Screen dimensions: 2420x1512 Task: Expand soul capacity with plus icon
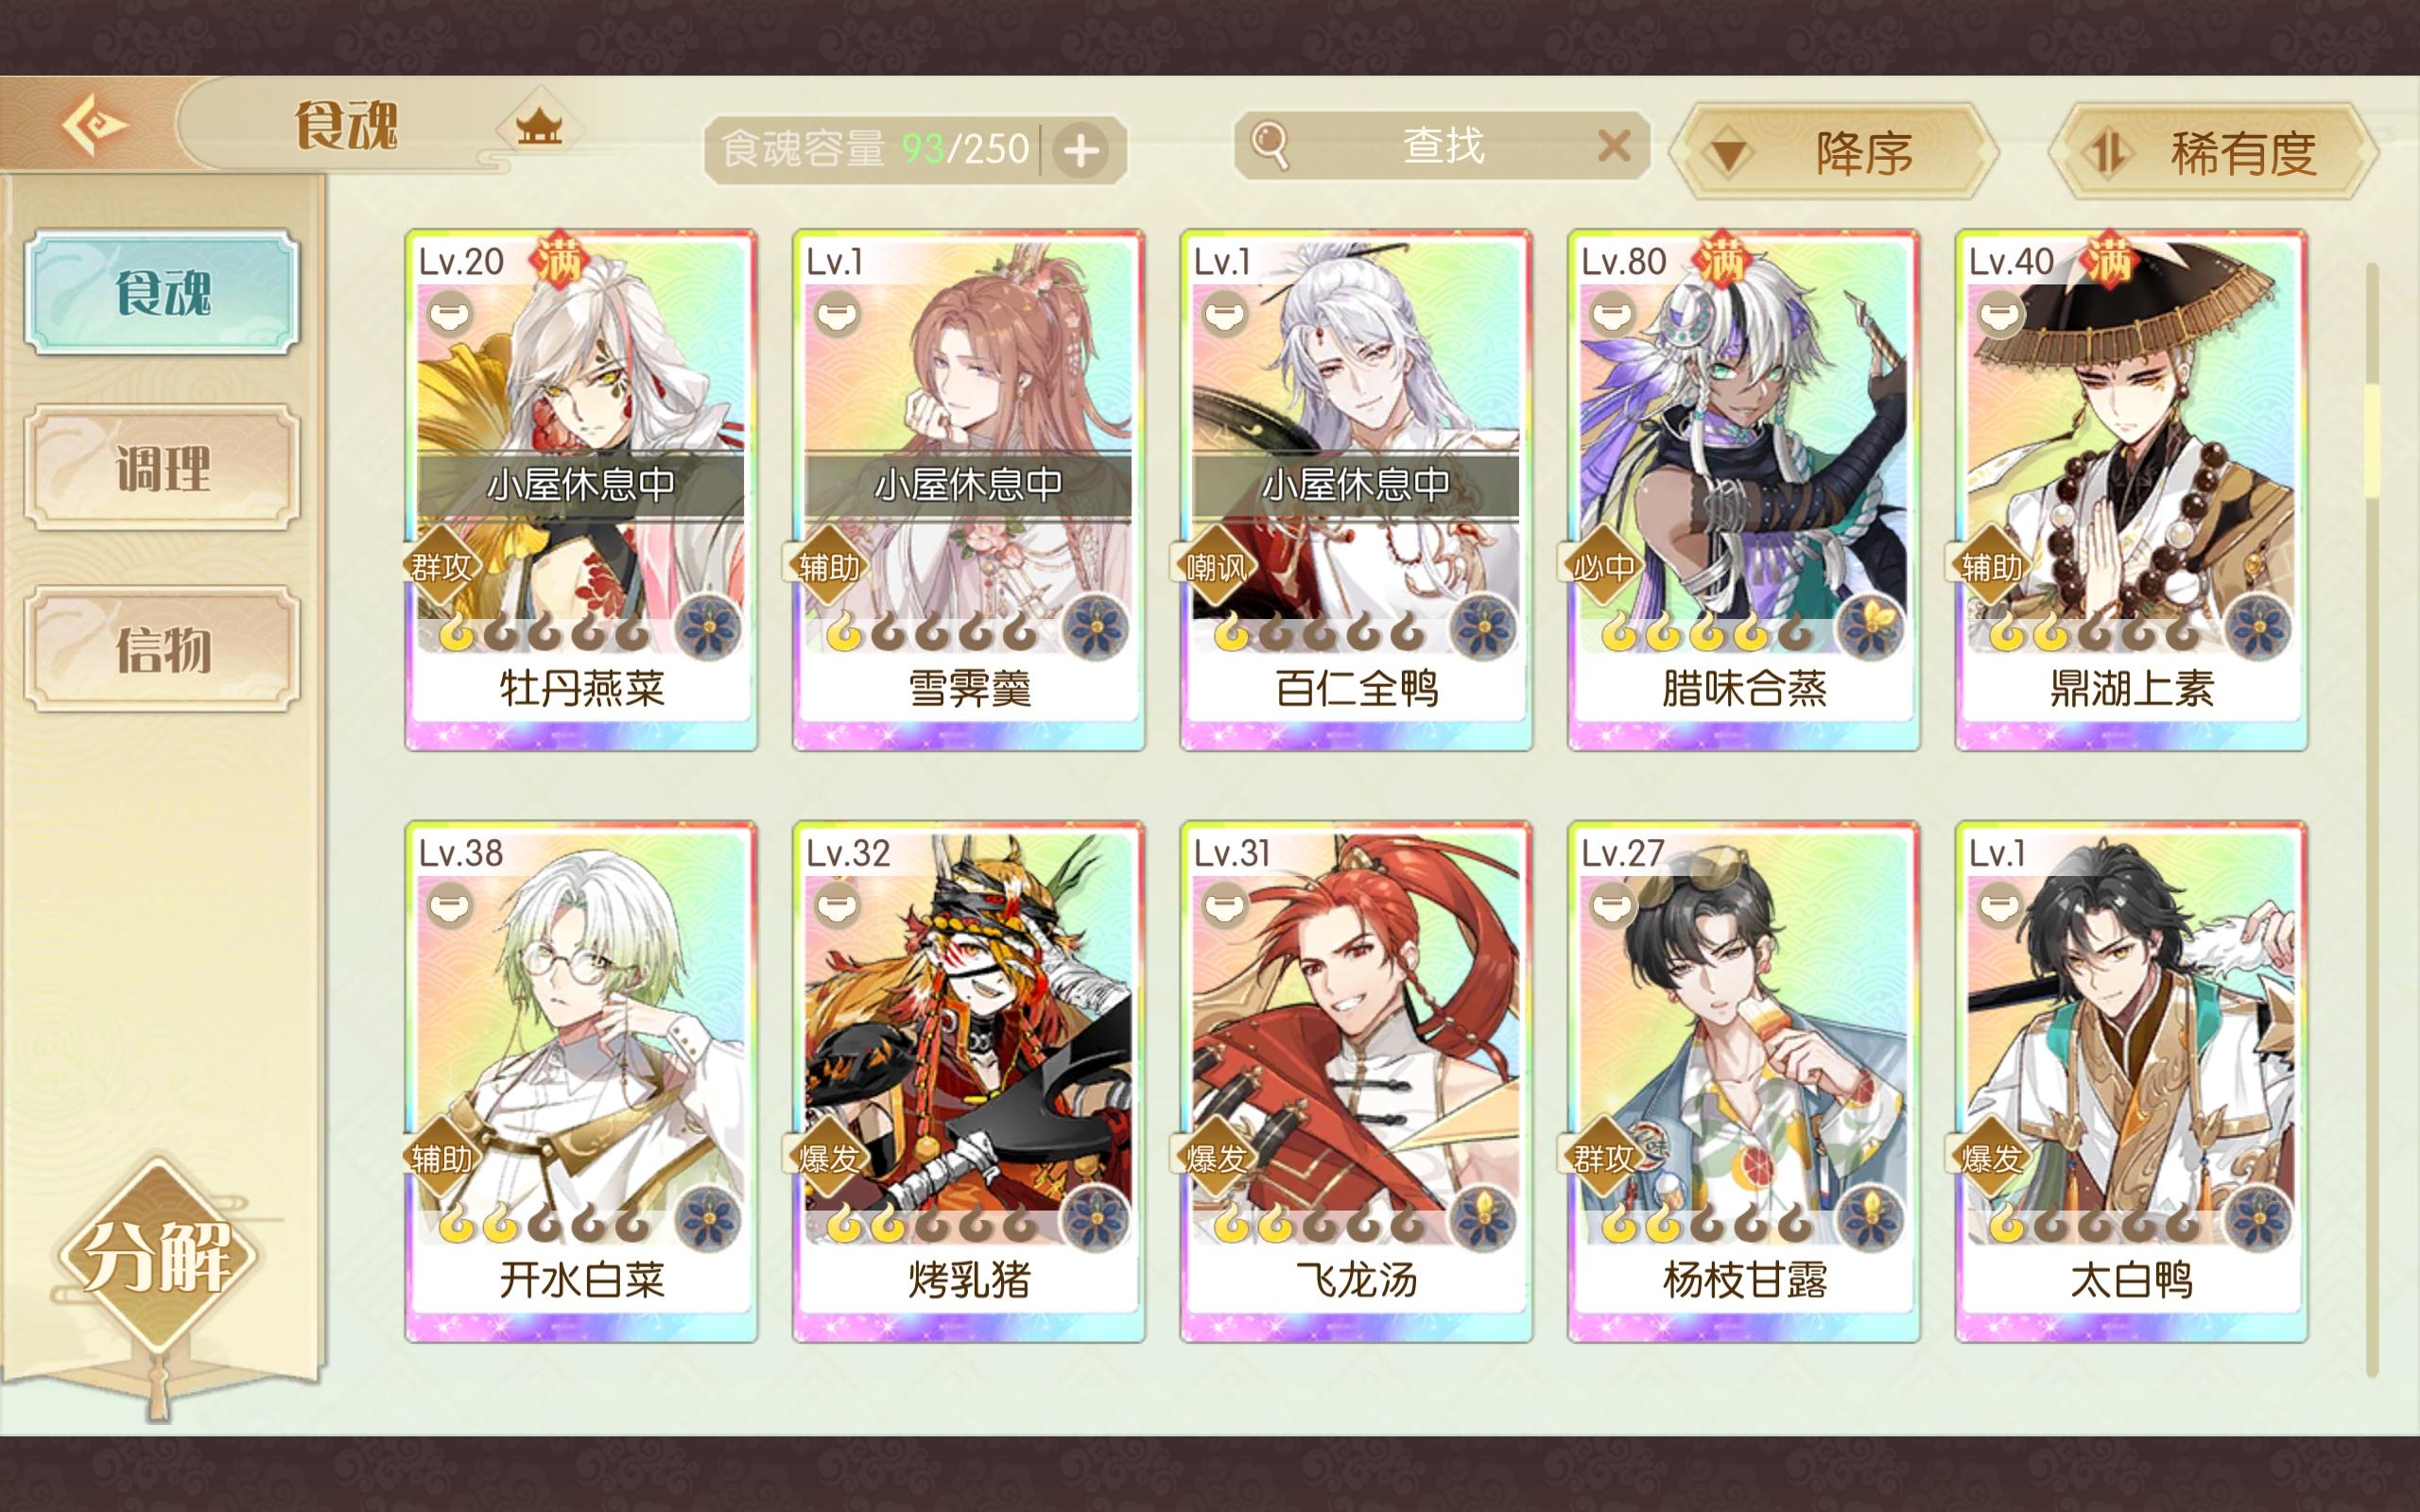pos(1081,151)
